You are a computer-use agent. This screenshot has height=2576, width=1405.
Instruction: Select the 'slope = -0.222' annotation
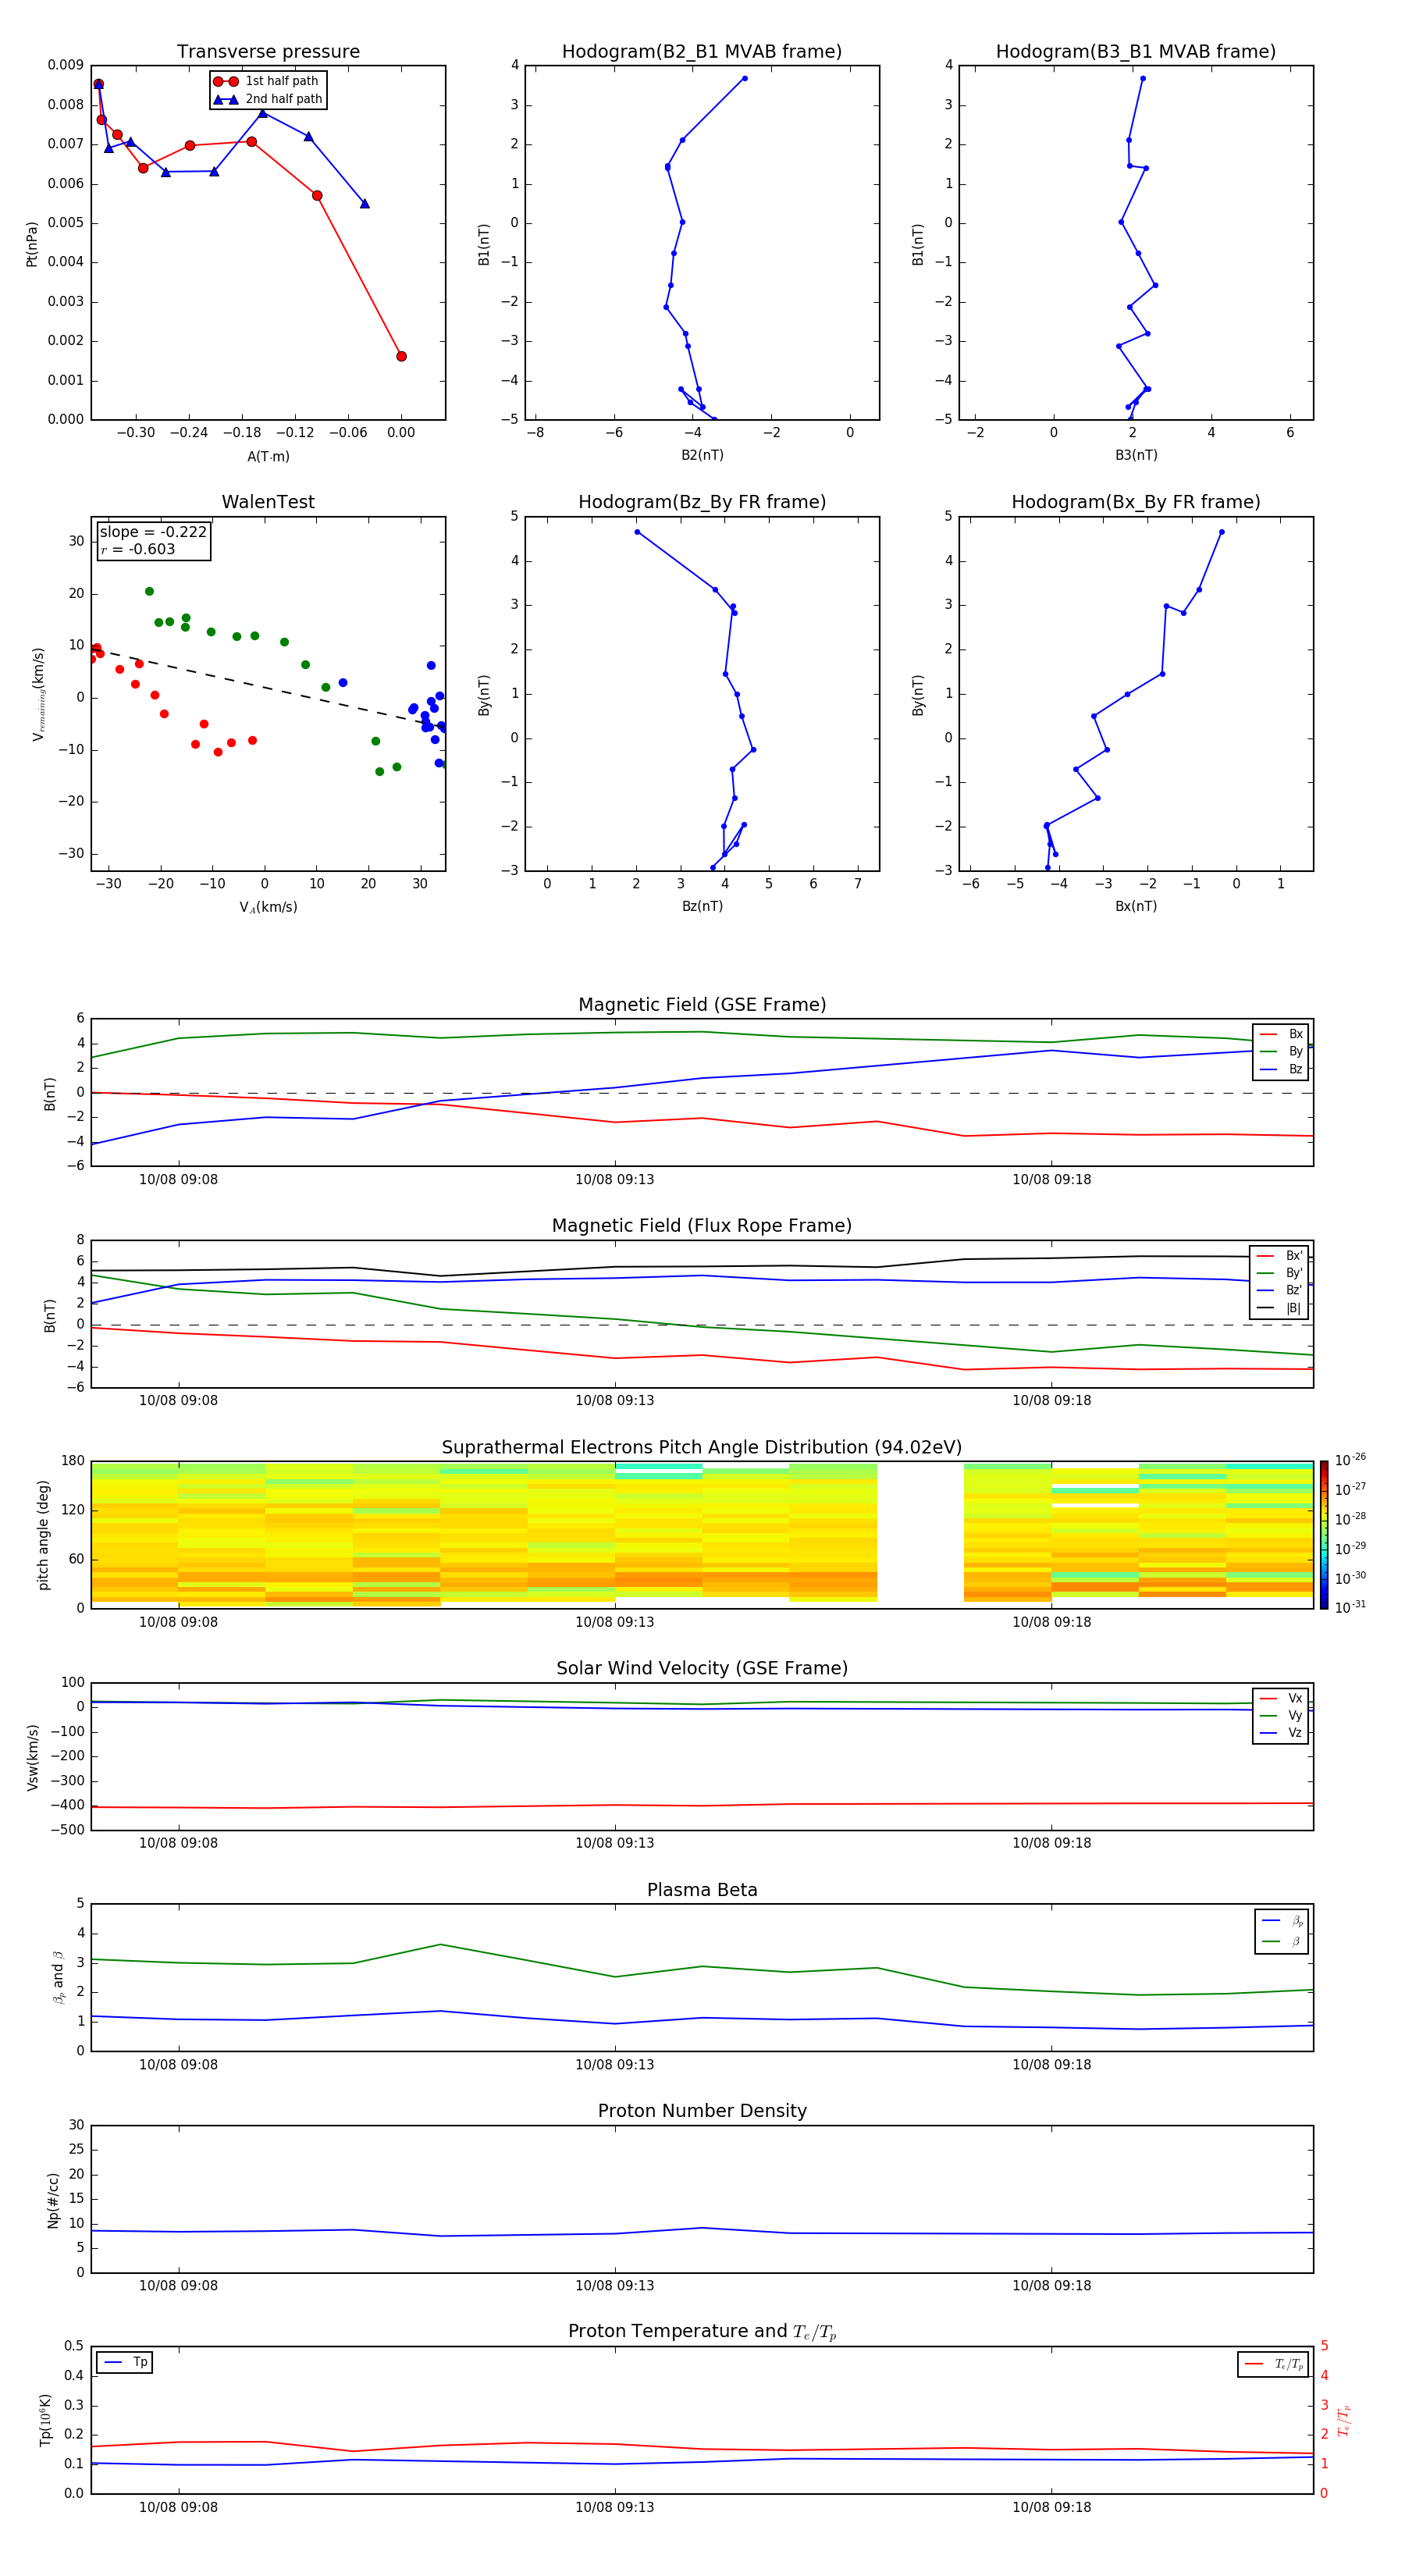coord(153,532)
